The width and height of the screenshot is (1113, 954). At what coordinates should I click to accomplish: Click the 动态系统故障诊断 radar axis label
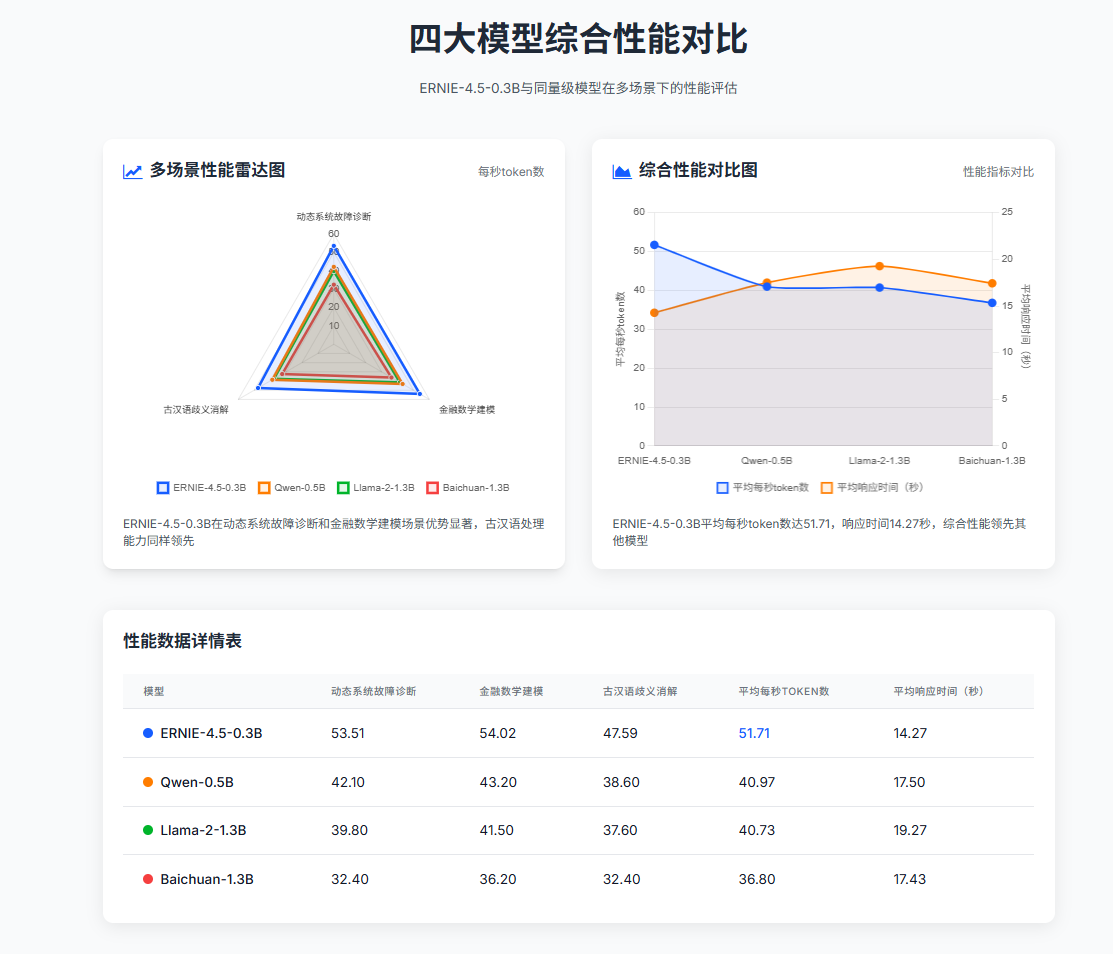coord(334,216)
